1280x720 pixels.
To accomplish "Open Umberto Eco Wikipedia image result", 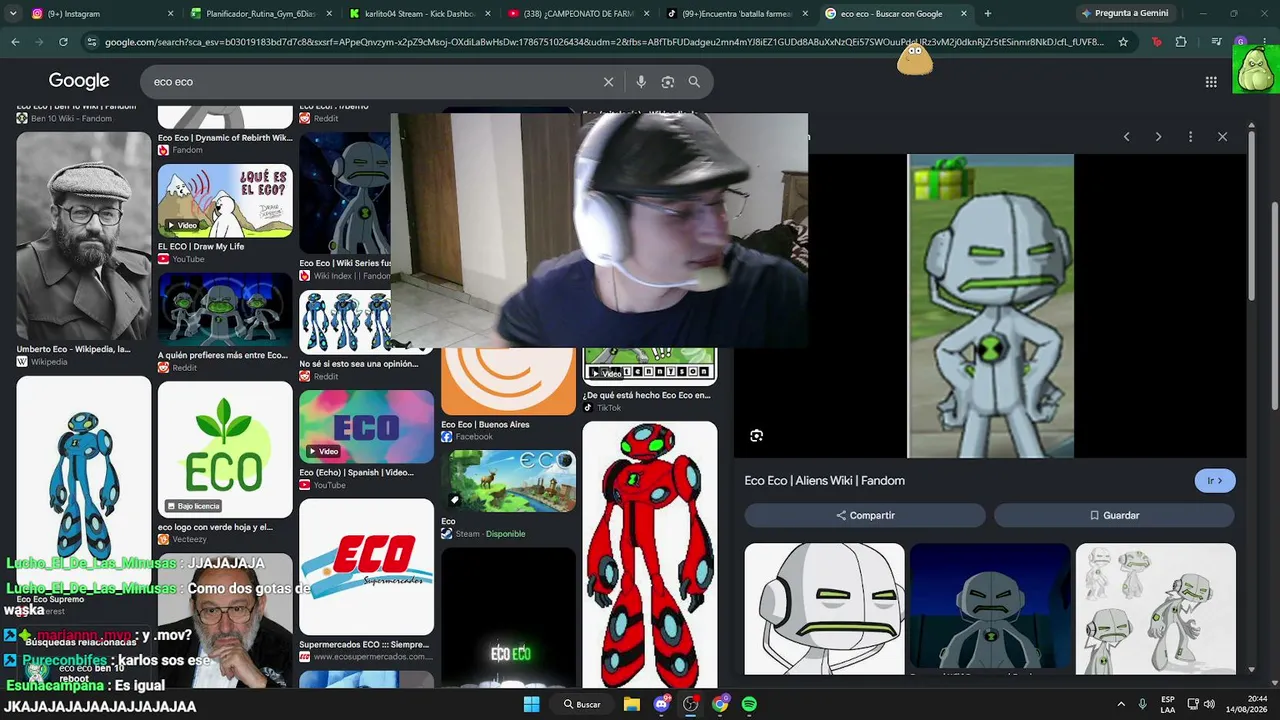I will 83,238.
